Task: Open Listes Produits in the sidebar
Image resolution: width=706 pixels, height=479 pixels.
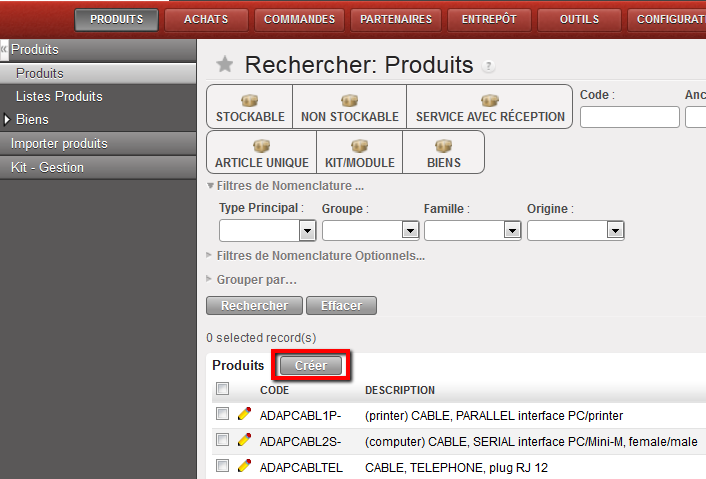Action: (59, 96)
